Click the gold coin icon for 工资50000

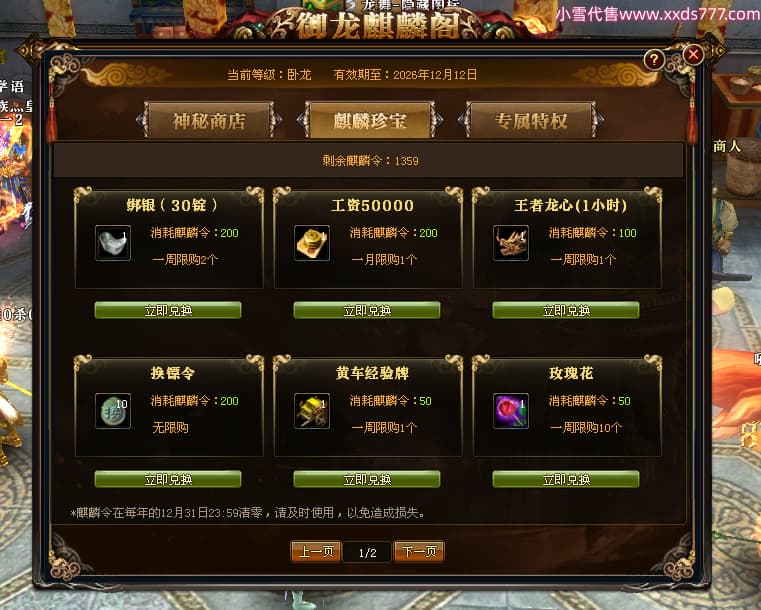point(312,243)
